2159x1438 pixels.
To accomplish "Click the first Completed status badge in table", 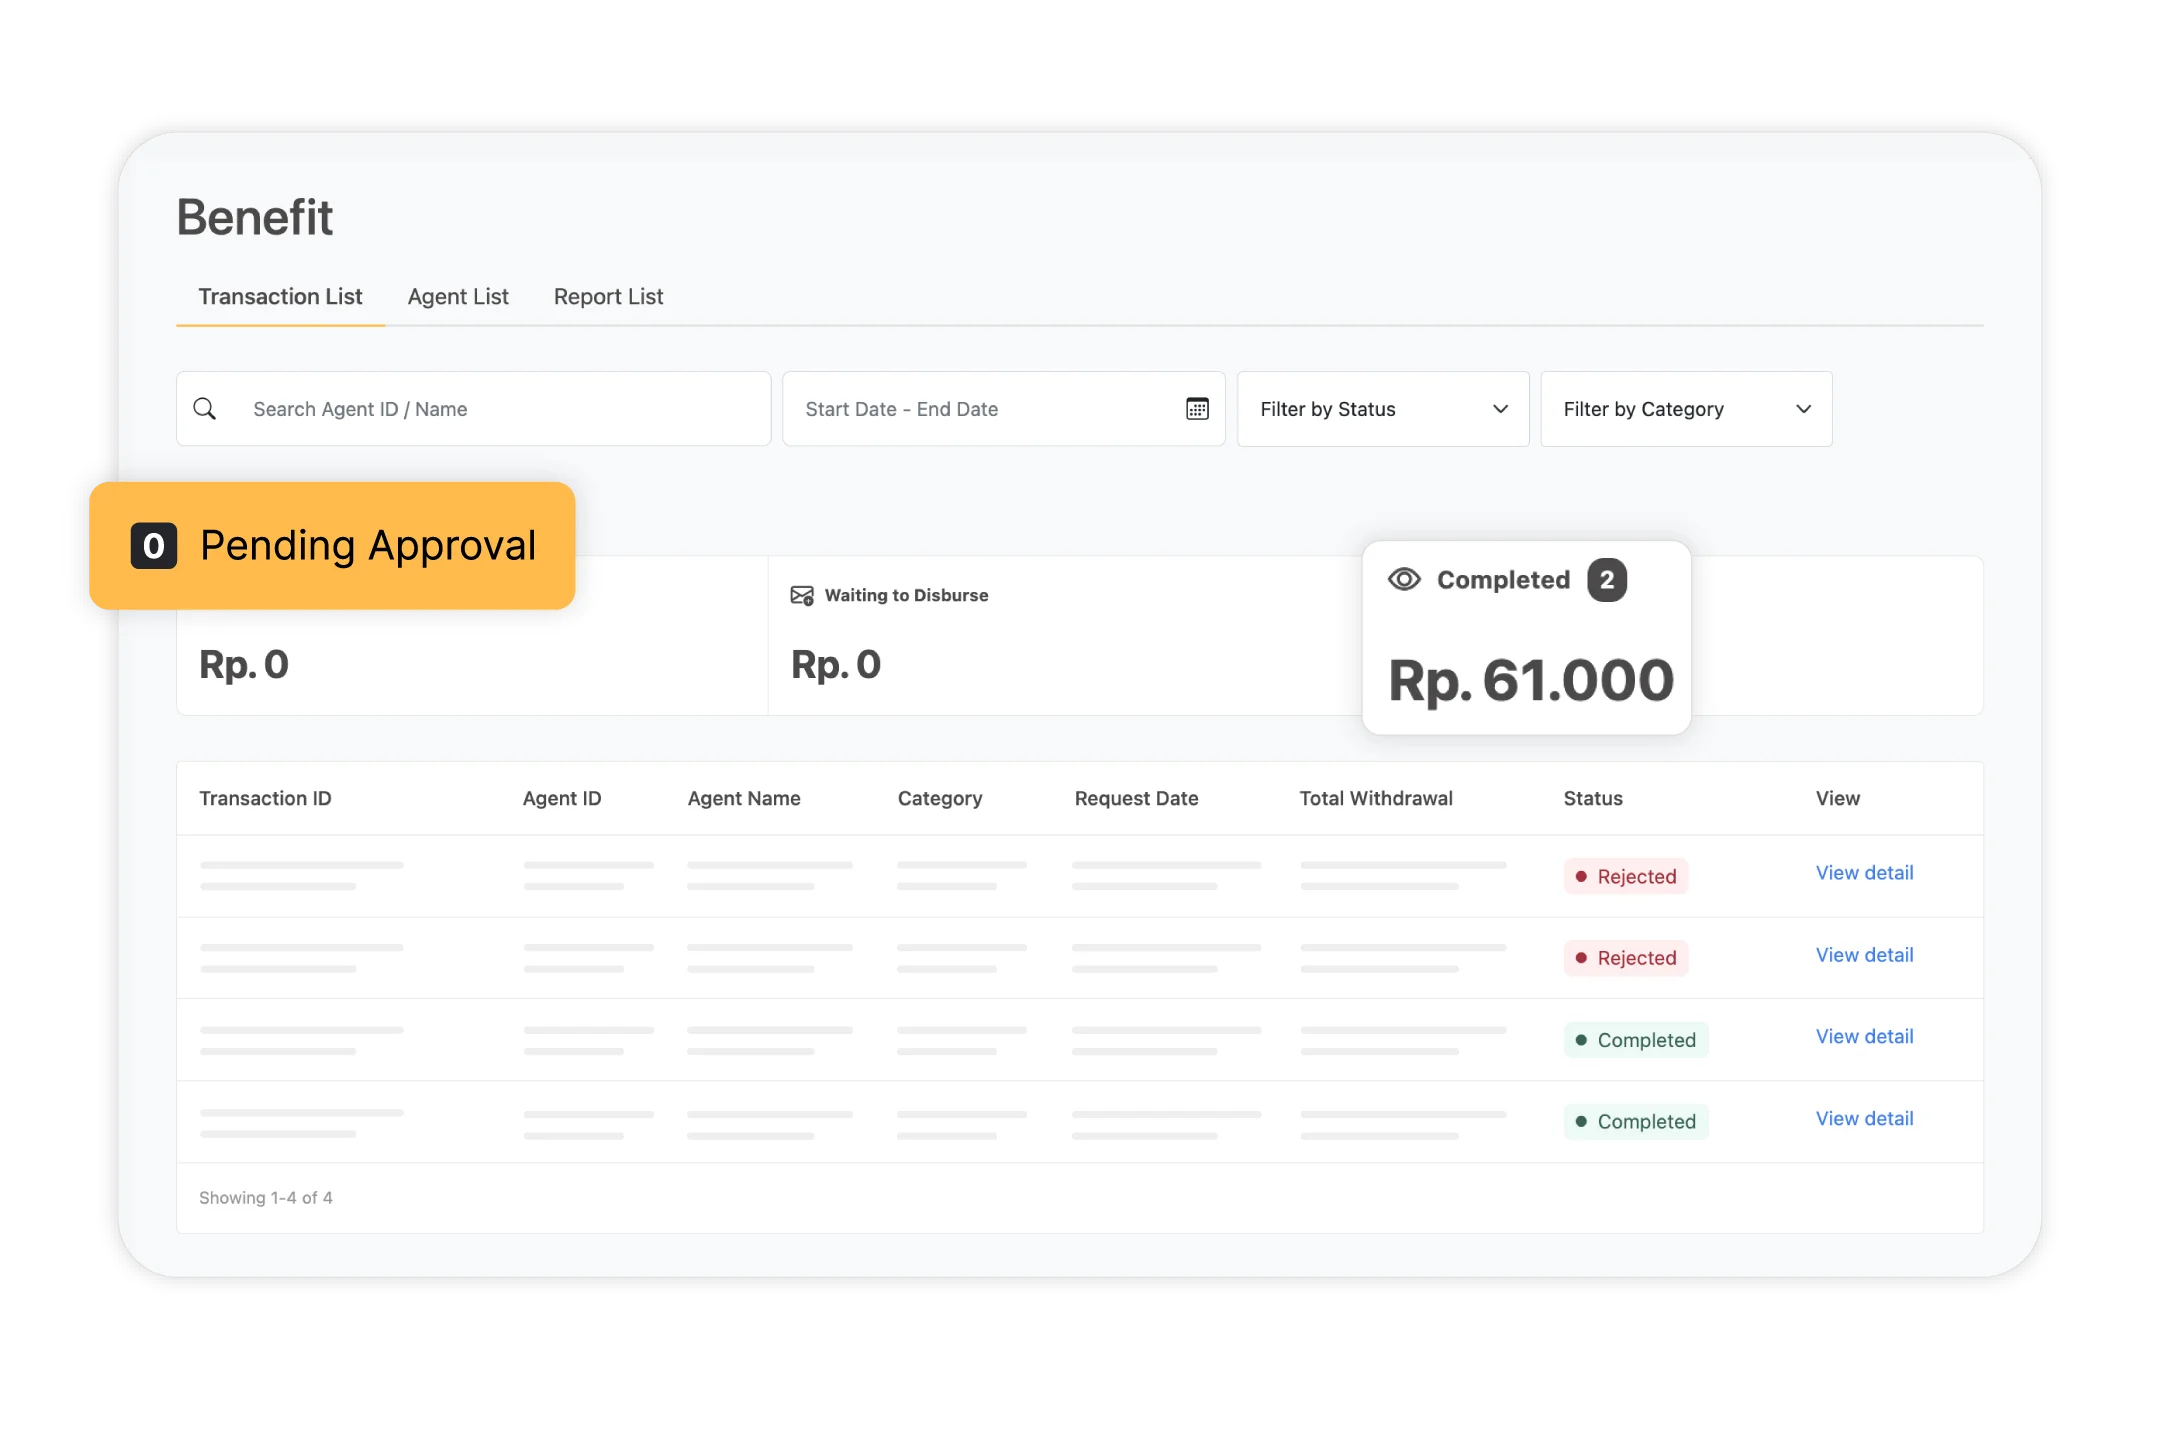I will click(x=1636, y=1040).
